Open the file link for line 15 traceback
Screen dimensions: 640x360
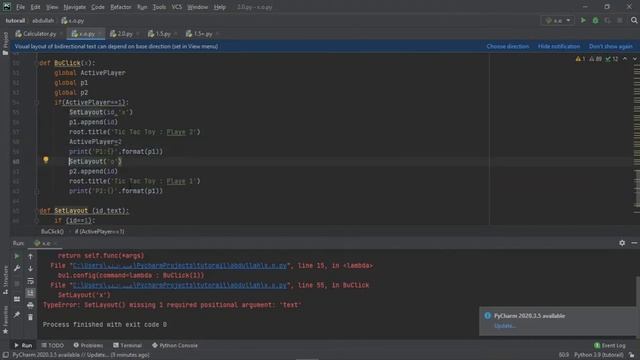point(180,266)
